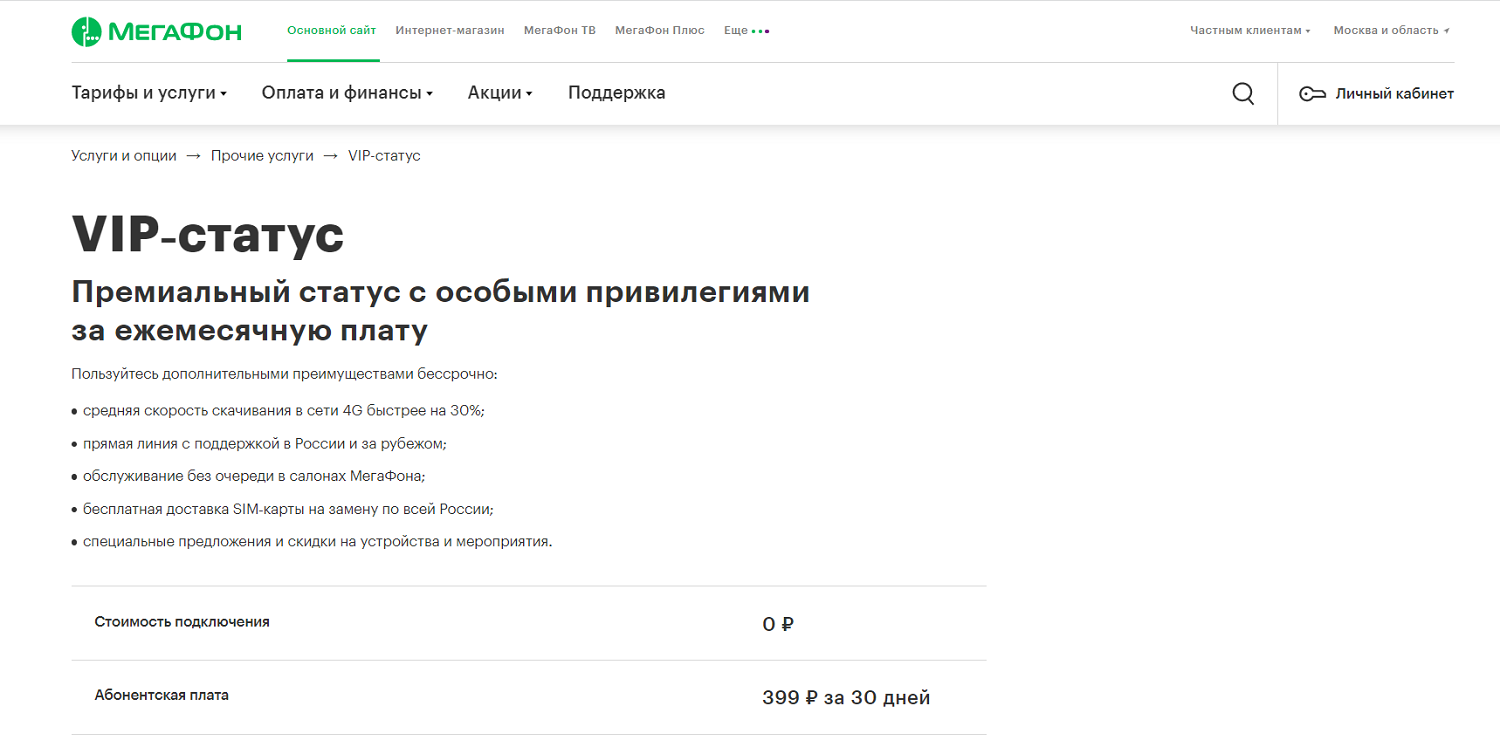The image size is (1500, 754).
Task: Open Интернет-магазин tab
Action: (x=450, y=31)
